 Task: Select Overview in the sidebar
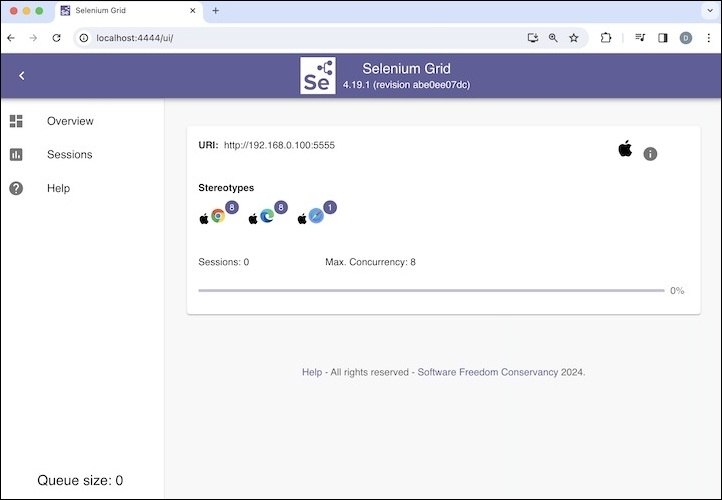[x=70, y=121]
